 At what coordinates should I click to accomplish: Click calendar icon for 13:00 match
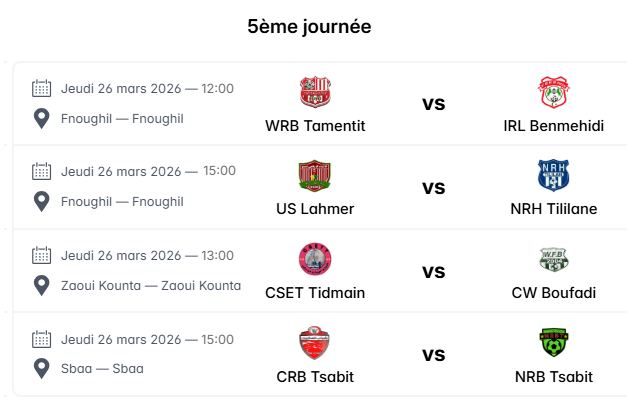[41, 255]
